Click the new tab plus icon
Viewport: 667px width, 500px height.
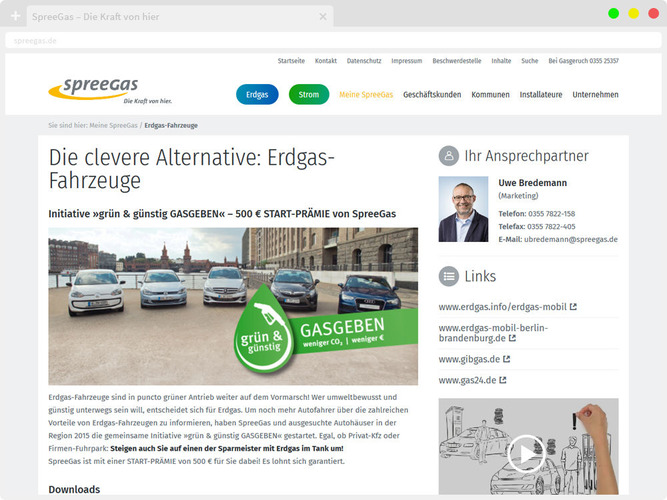pyautogui.click(x=16, y=17)
